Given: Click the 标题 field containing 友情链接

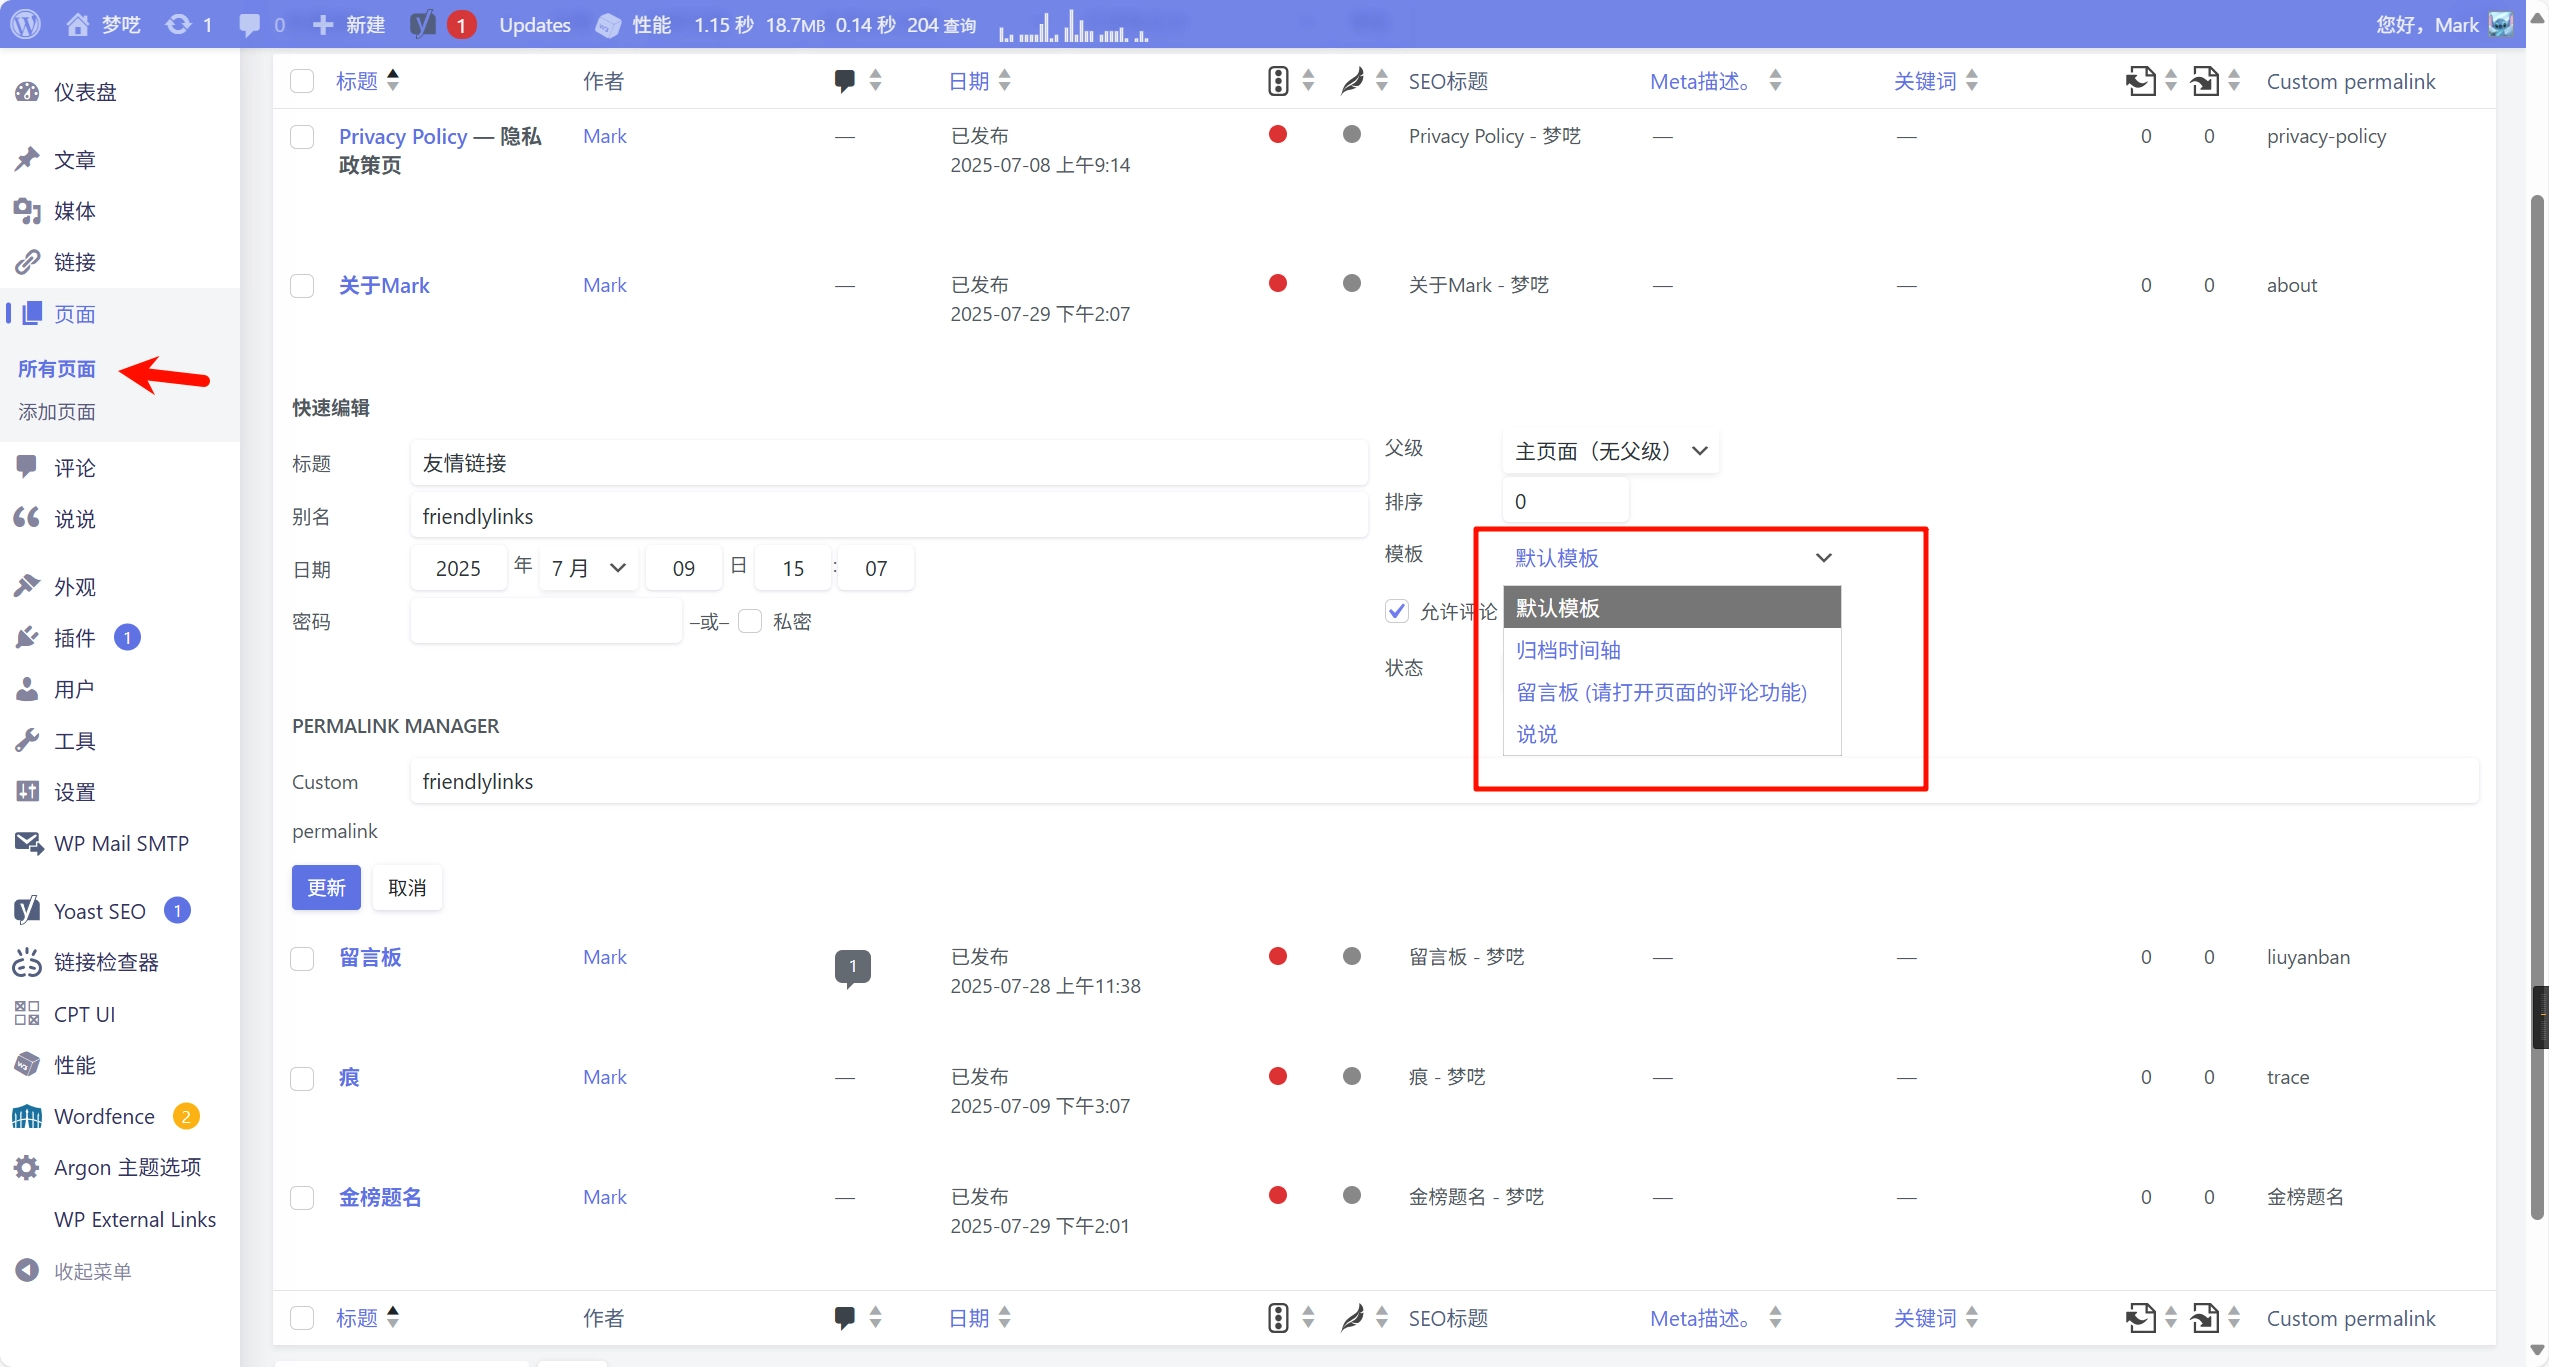Looking at the screenshot, I should pos(888,463).
